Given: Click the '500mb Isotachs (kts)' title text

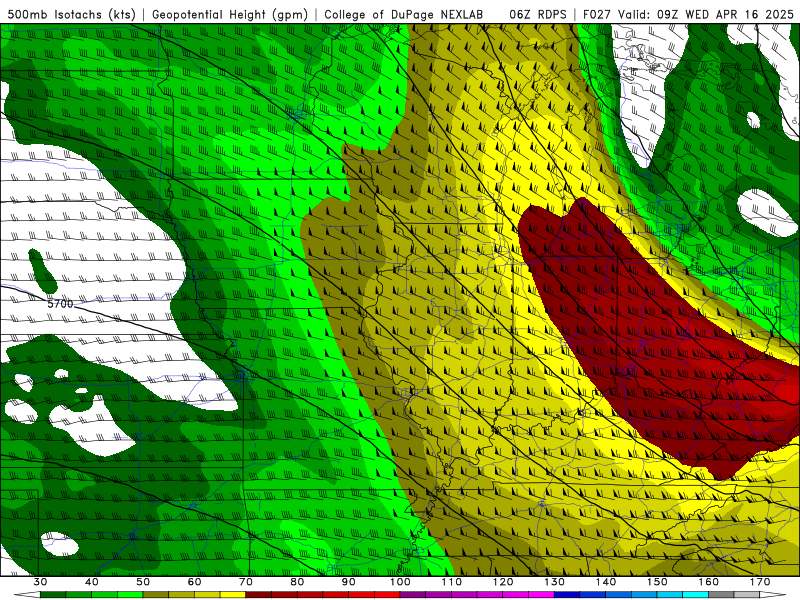Looking at the screenshot, I should pyautogui.click(x=71, y=14).
